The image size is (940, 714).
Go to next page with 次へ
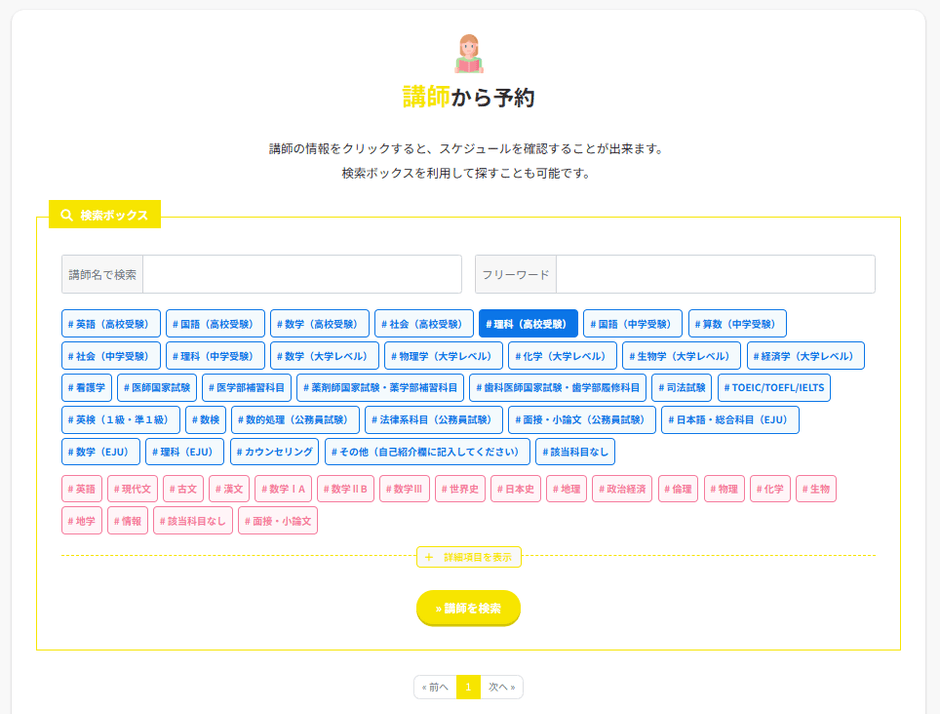tap(502, 688)
